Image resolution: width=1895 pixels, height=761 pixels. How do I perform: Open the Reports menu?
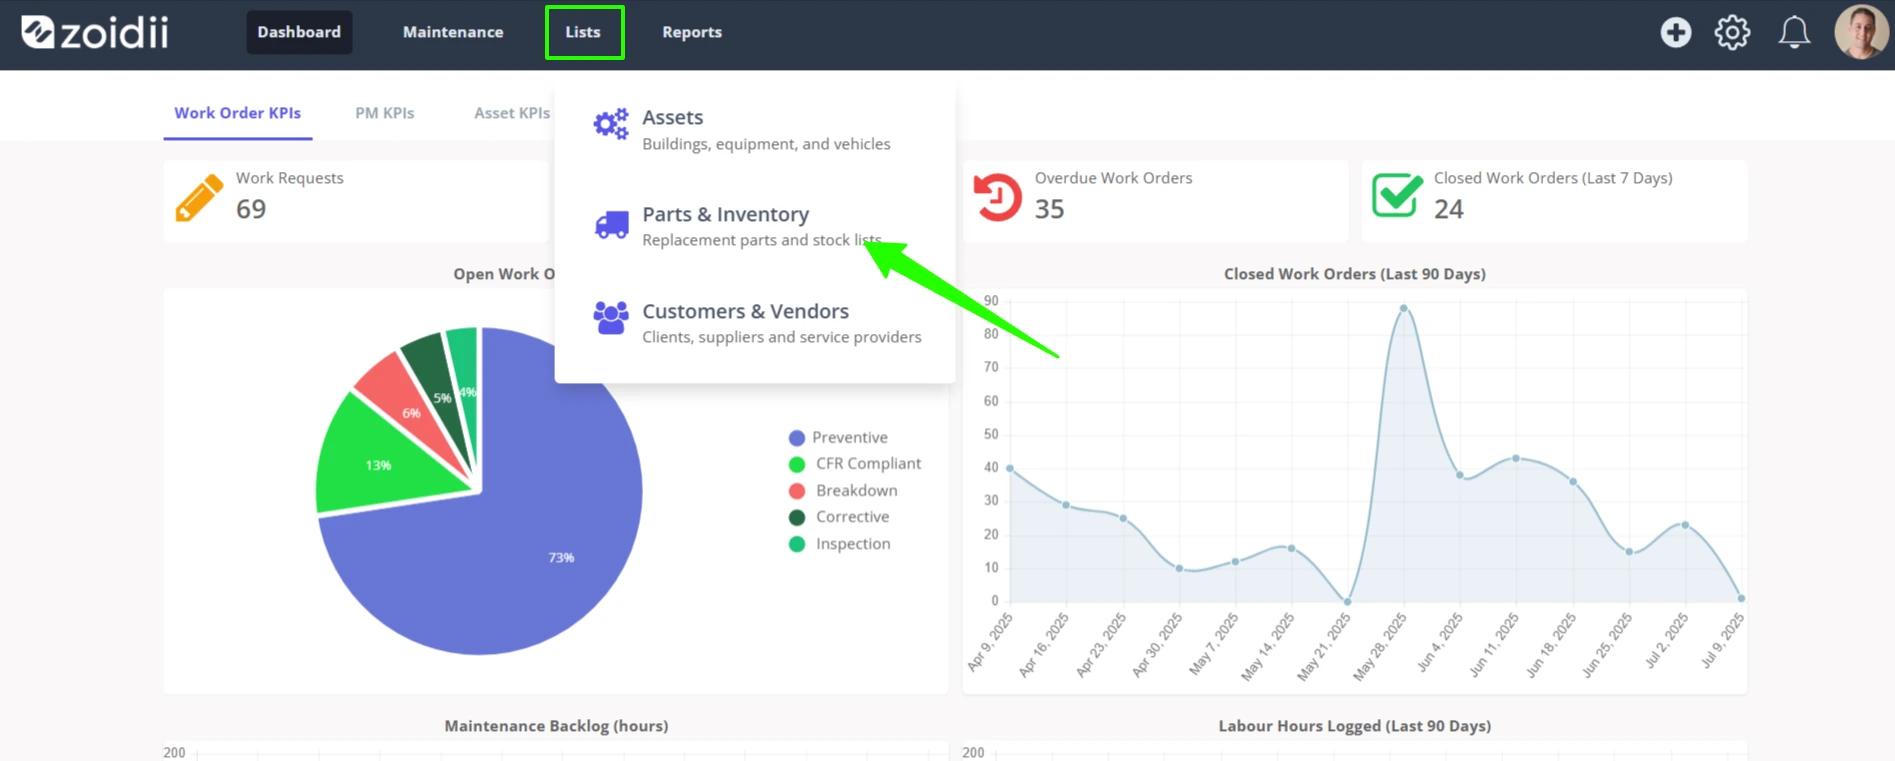[692, 32]
